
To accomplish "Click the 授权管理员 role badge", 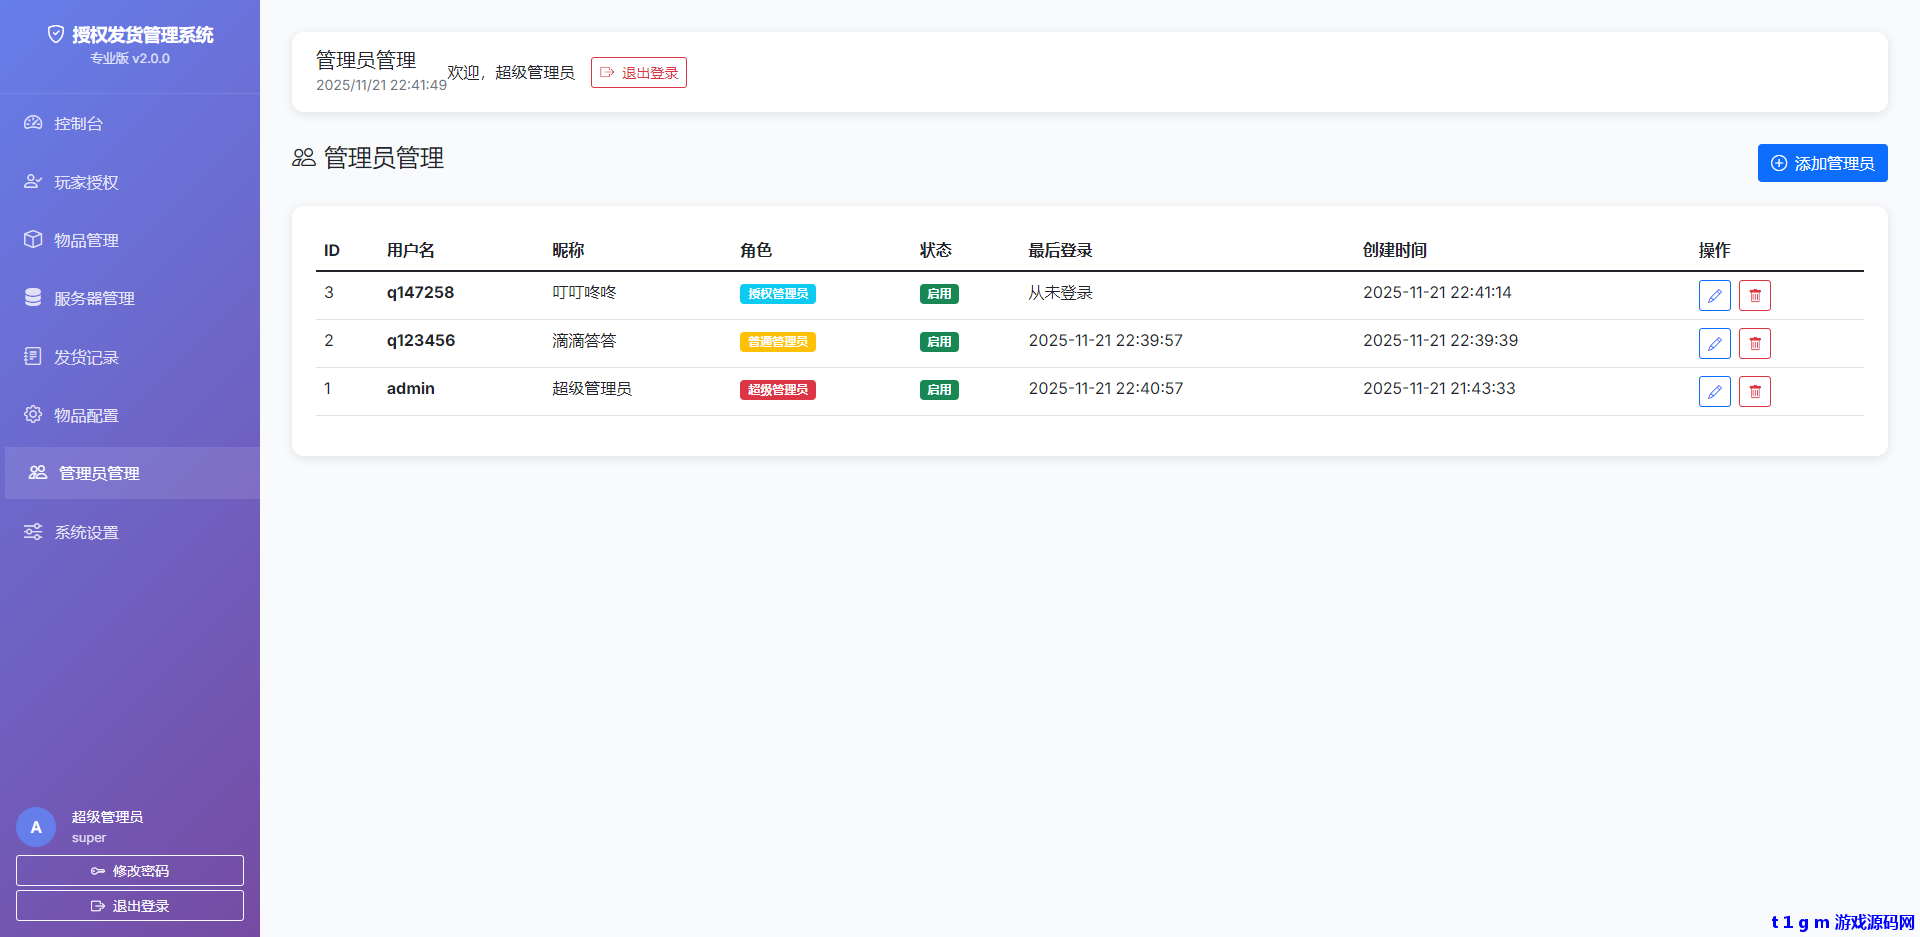I will click(x=777, y=293).
